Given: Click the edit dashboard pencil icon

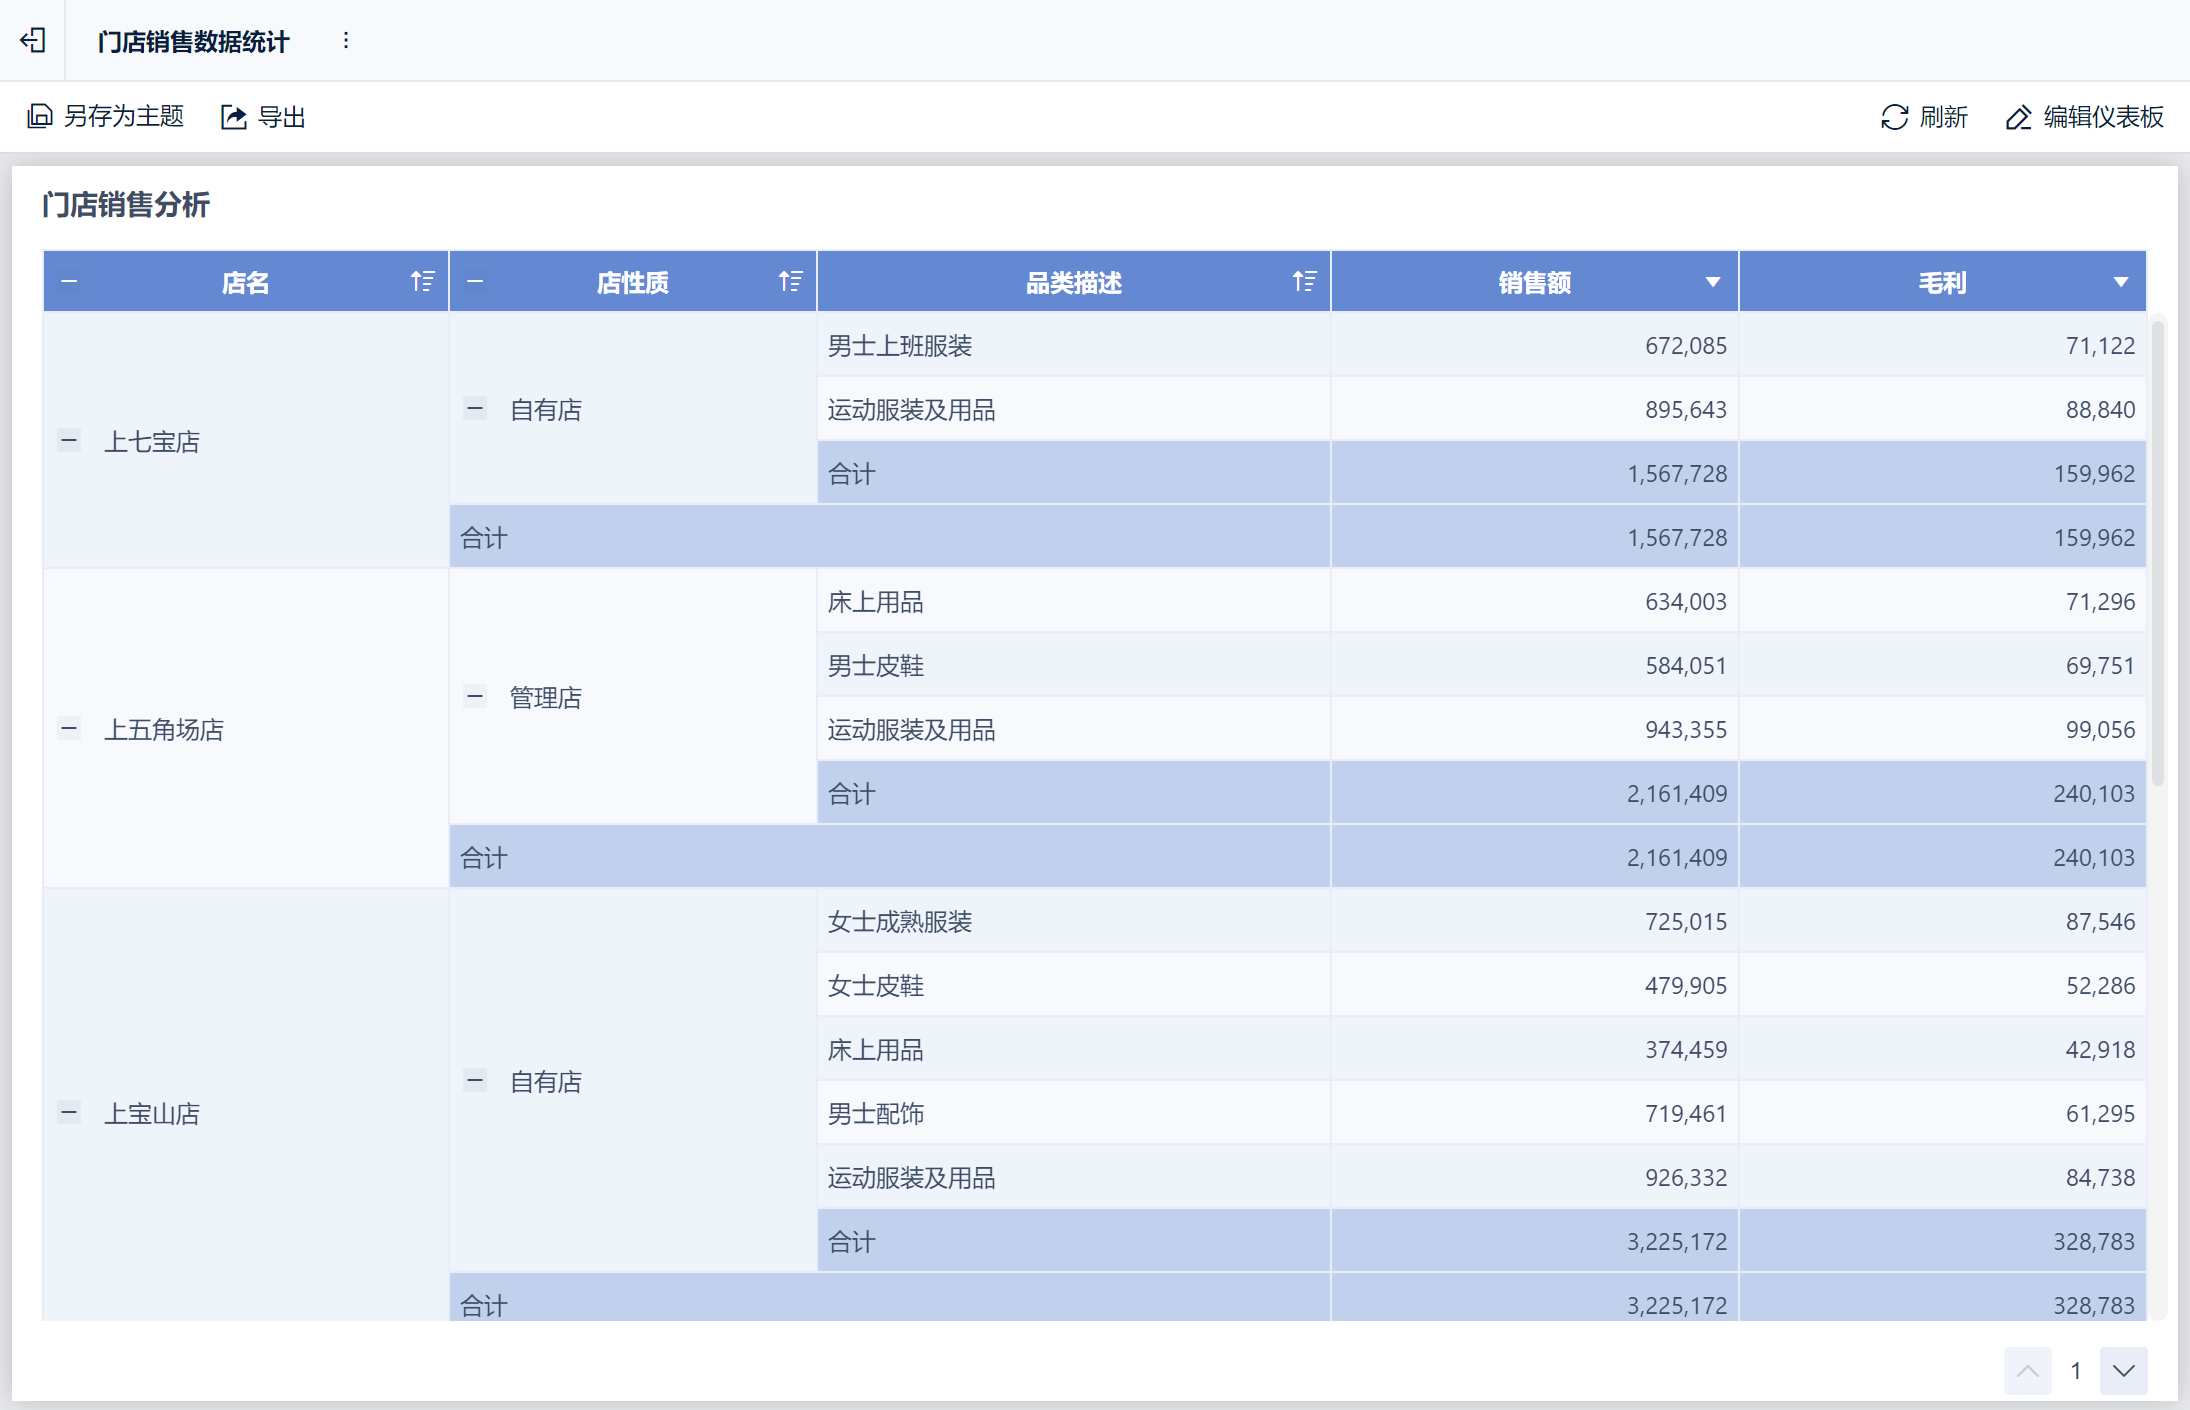Looking at the screenshot, I should click(x=2018, y=117).
